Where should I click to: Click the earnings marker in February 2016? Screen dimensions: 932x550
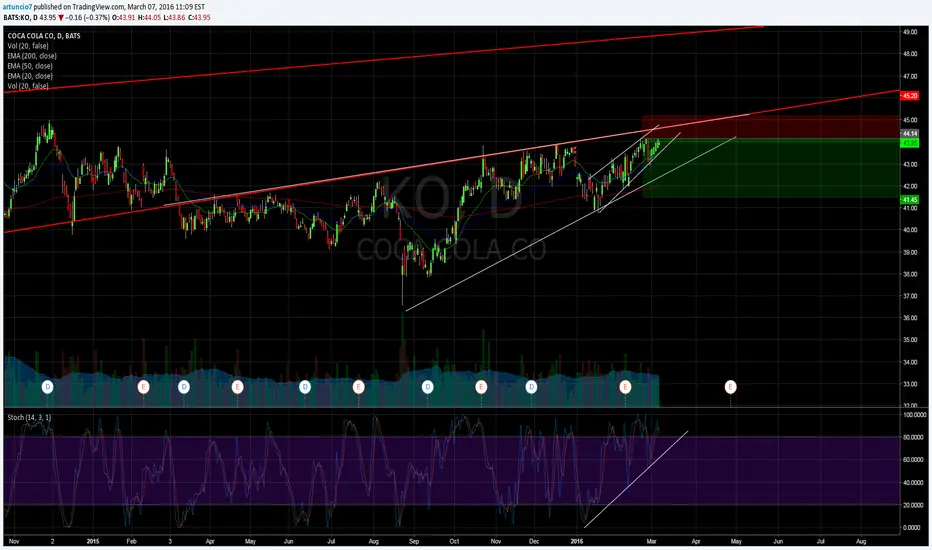coord(625,387)
